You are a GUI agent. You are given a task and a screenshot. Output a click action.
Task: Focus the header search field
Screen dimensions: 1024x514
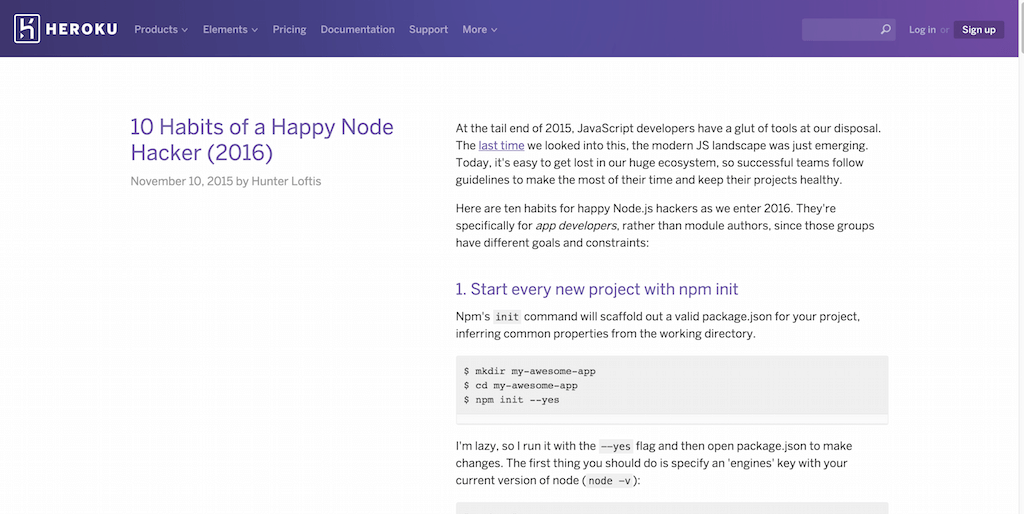[848, 29]
